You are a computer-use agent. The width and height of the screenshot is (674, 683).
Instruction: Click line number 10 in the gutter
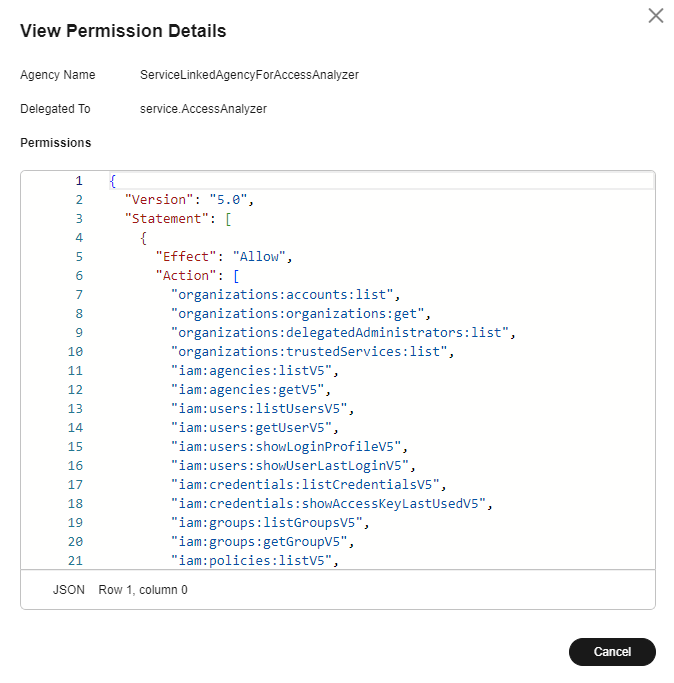click(x=76, y=352)
